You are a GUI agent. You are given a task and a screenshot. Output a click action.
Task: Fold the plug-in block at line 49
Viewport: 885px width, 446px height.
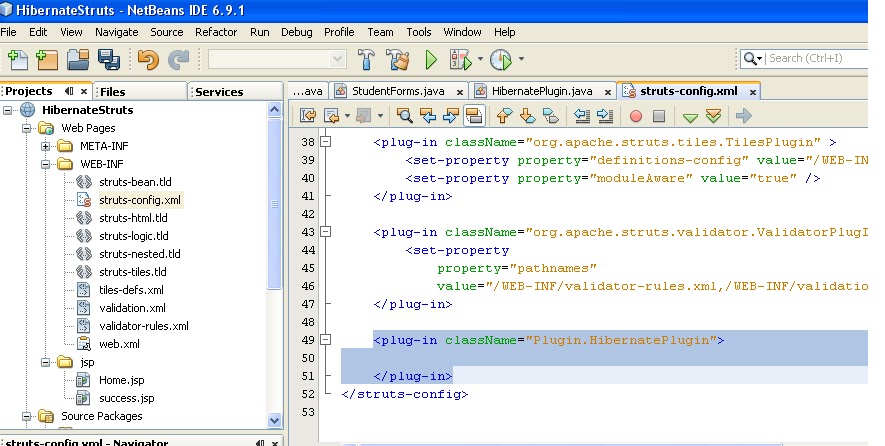pyautogui.click(x=326, y=340)
